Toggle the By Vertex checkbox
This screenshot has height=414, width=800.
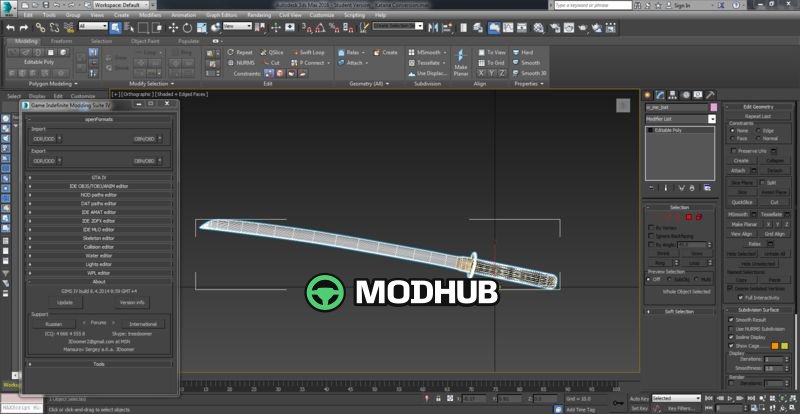[x=651, y=227]
